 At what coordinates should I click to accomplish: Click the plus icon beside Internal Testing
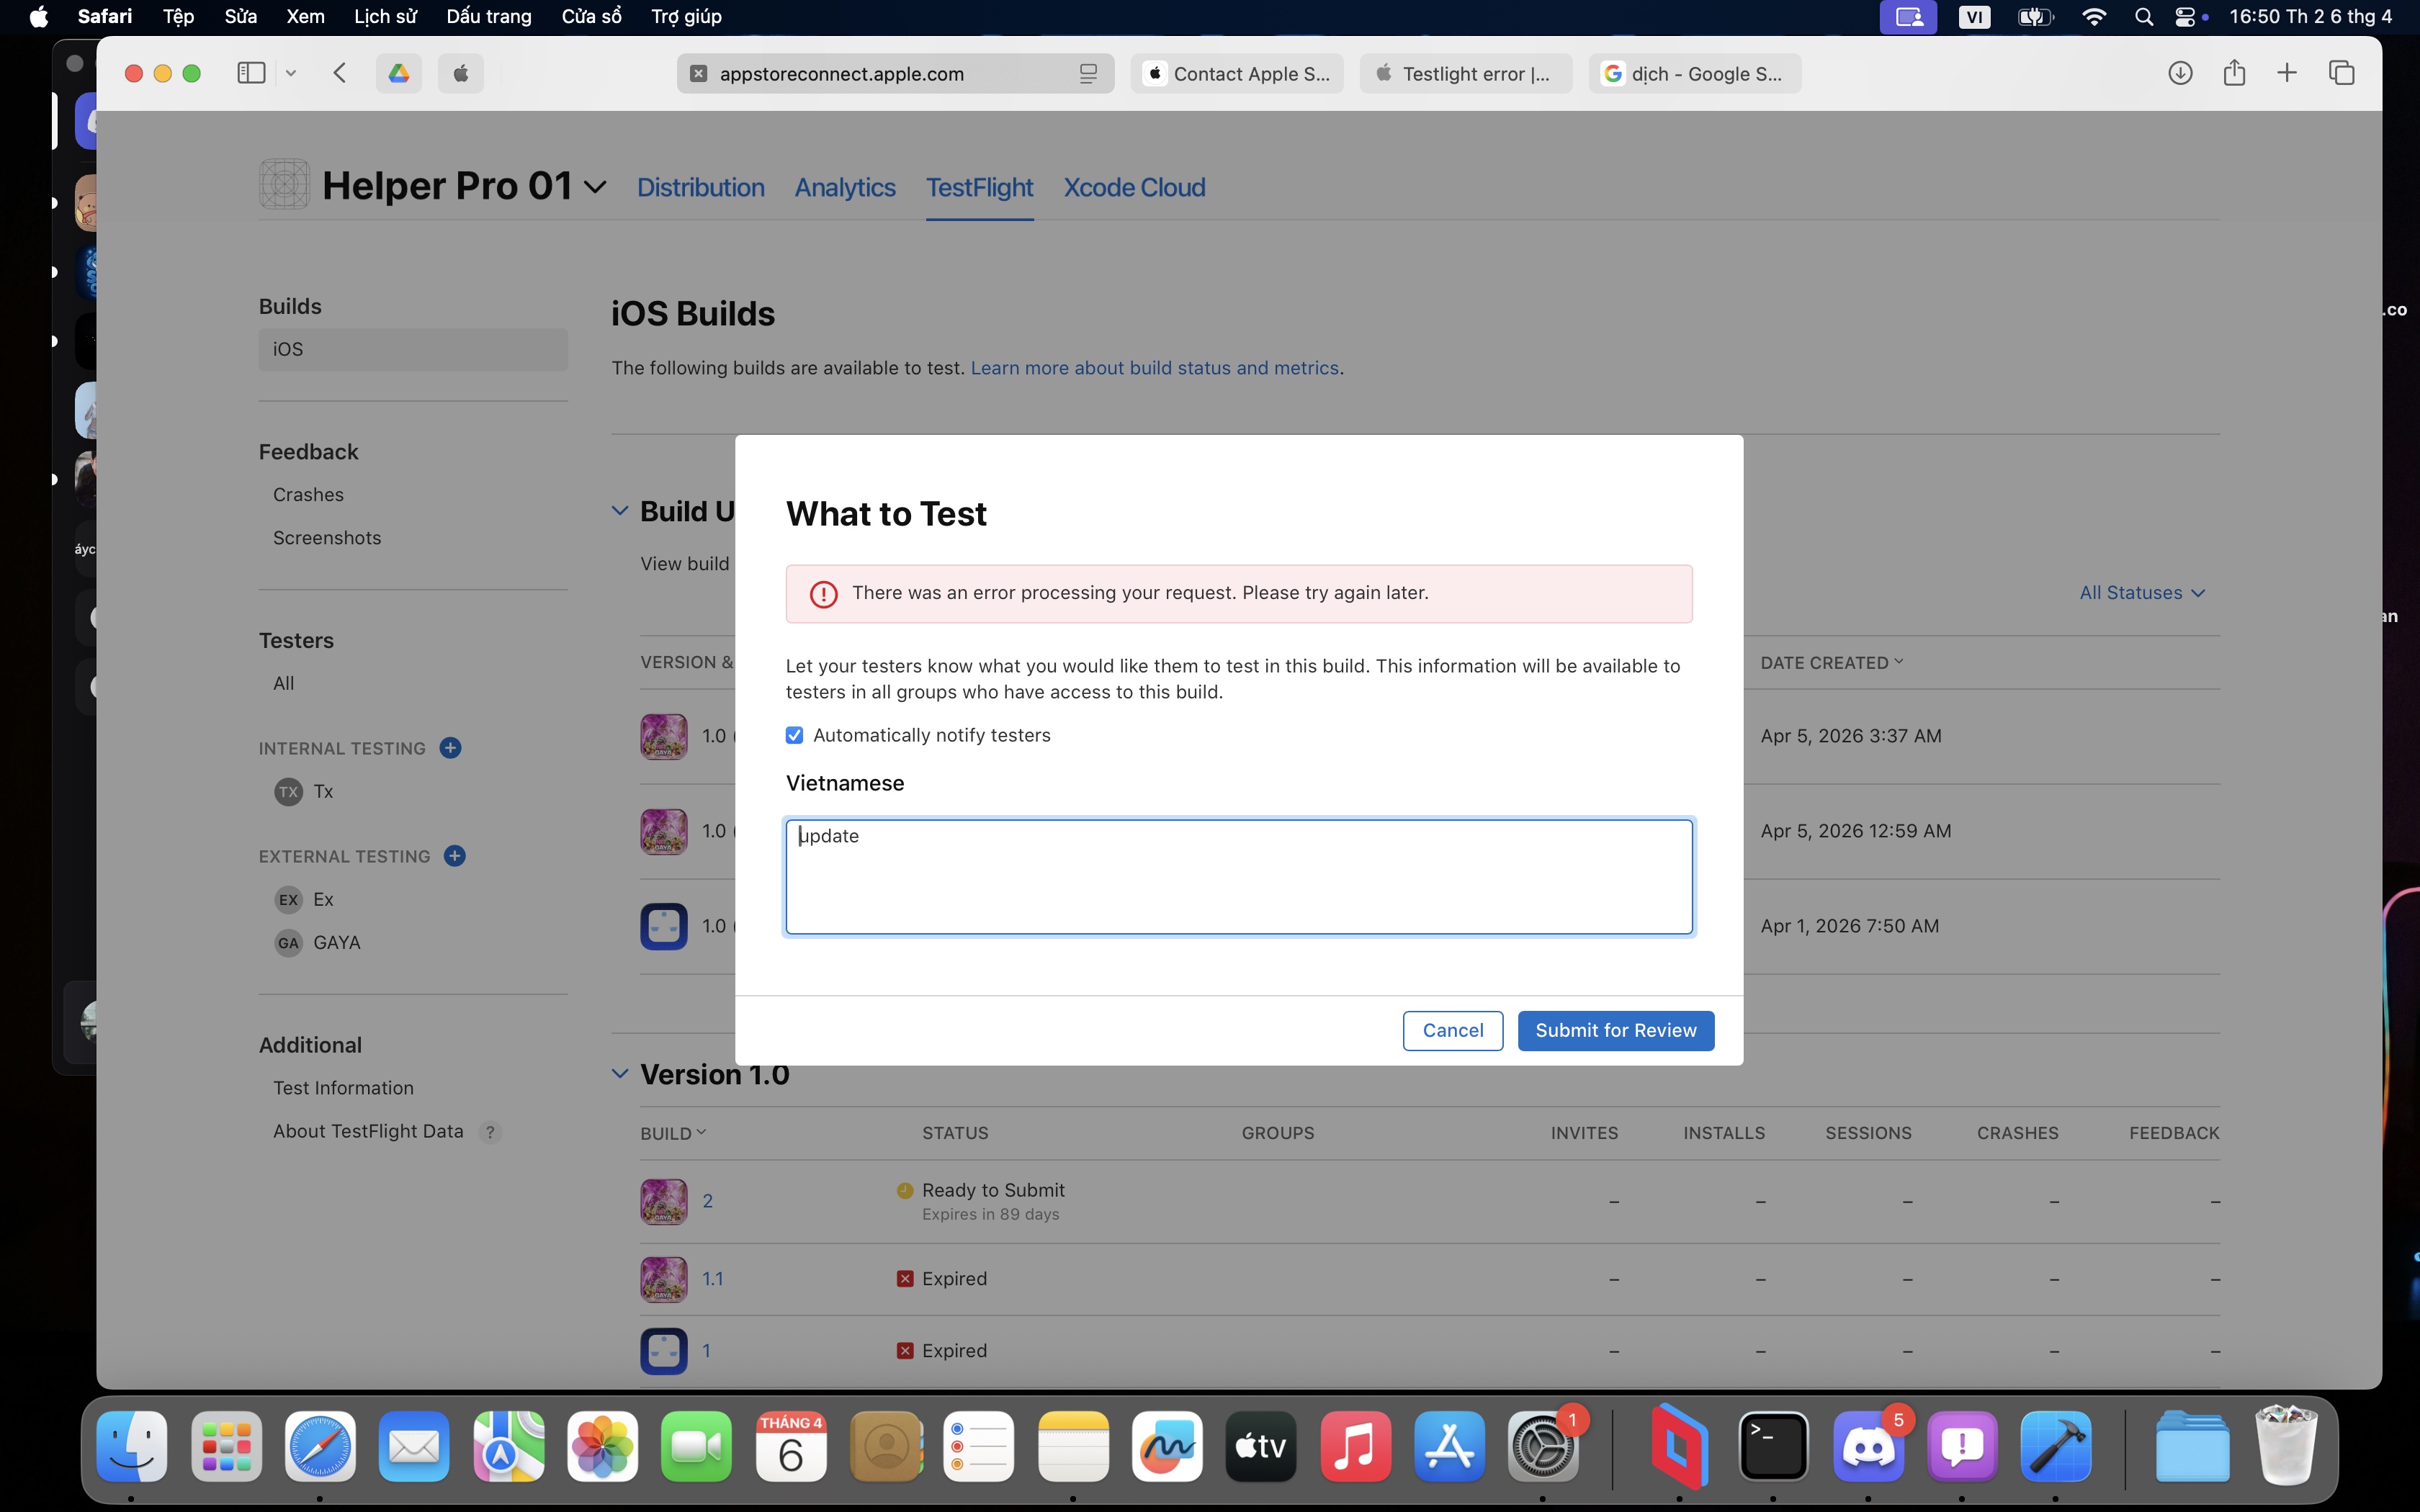click(x=450, y=748)
